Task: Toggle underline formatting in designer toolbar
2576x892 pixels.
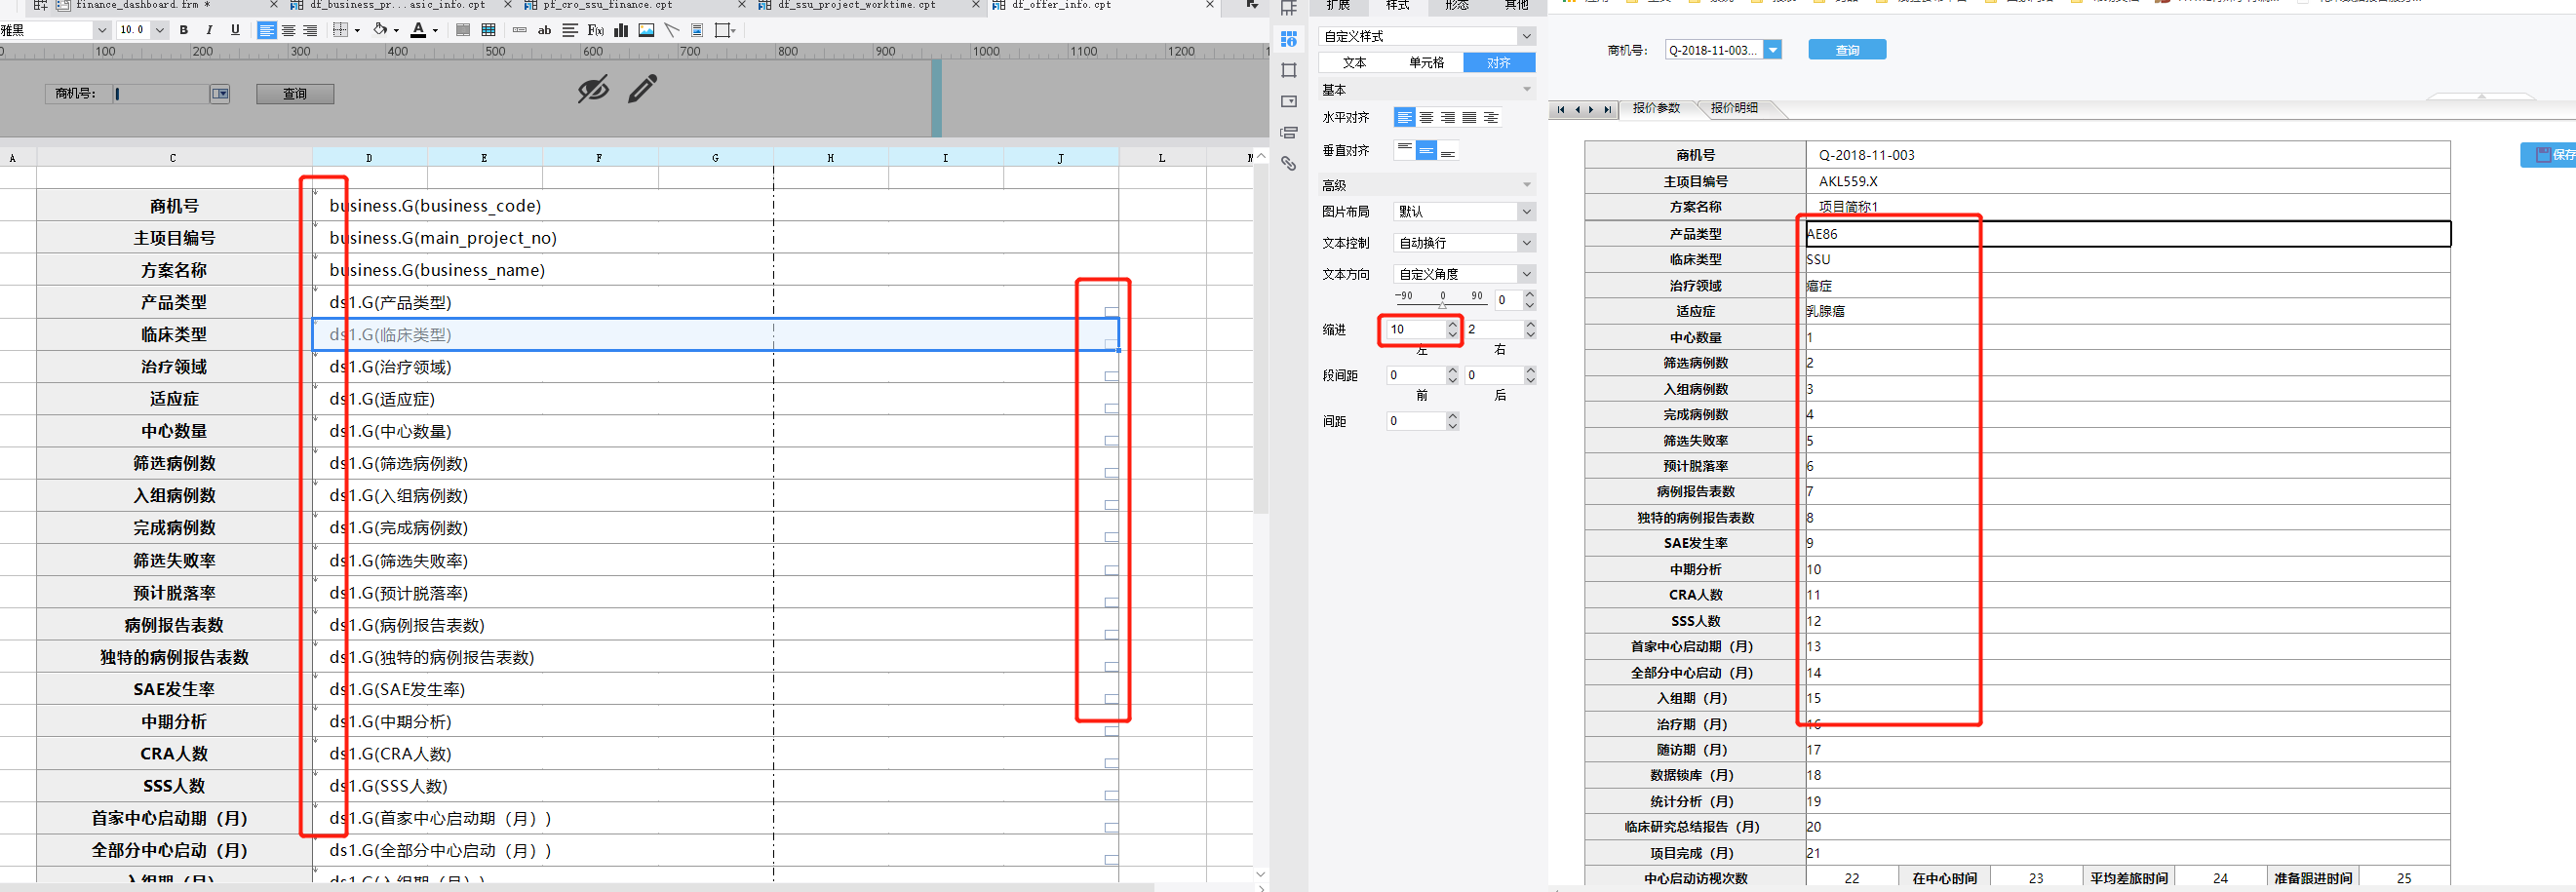Action: click(235, 30)
